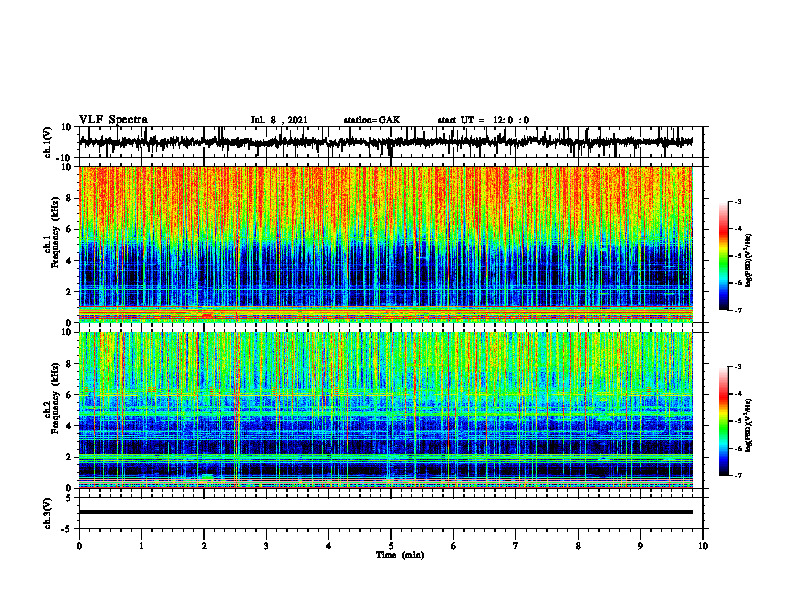The height and width of the screenshot is (612, 792).
Task: Click the "-7" label on the ch.2 colorbar
Action: 737,475
